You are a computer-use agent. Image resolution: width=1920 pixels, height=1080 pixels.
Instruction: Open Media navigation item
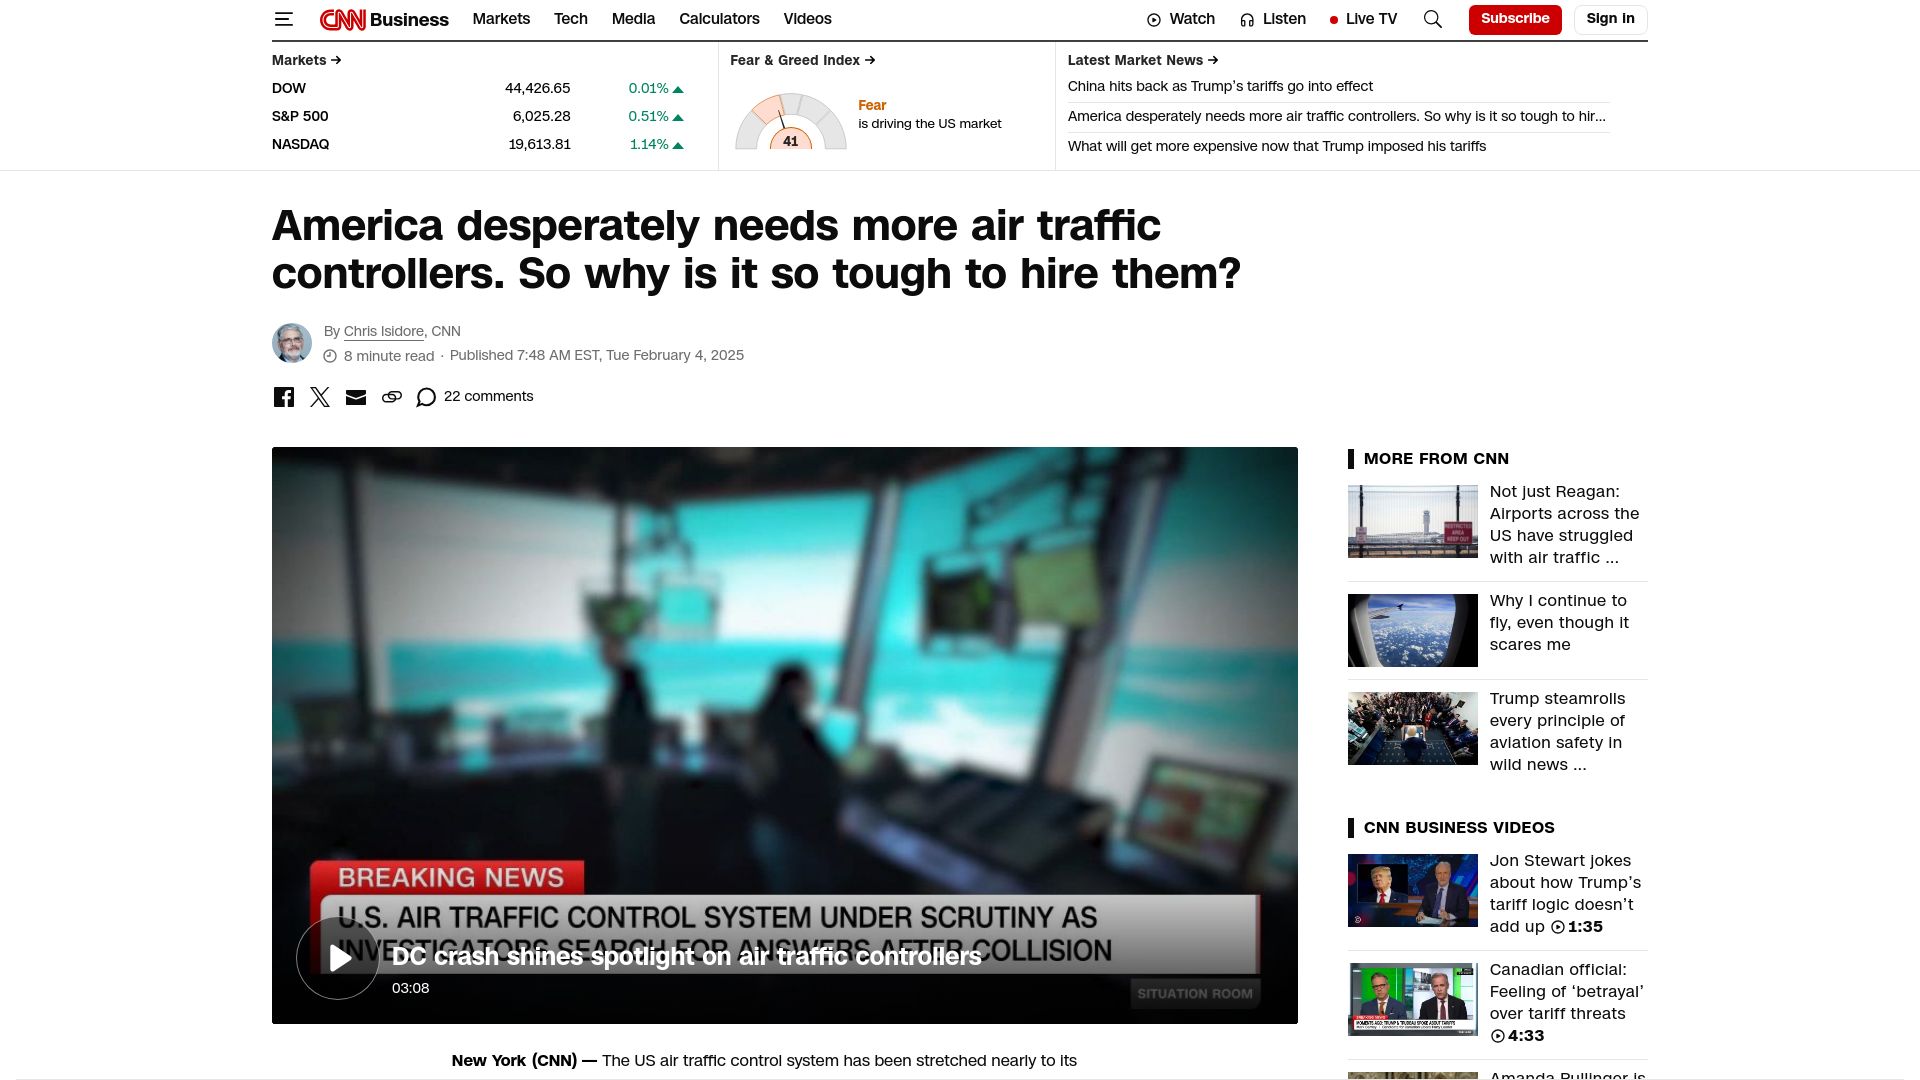[x=633, y=19]
